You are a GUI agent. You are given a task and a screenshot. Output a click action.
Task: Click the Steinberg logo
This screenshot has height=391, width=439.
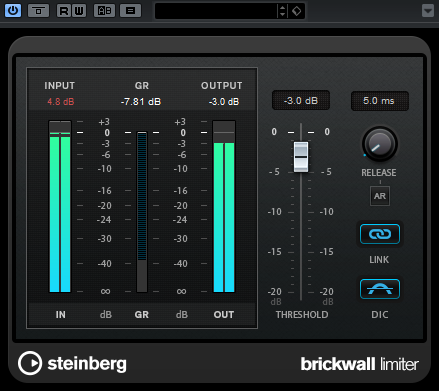tap(72, 363)
